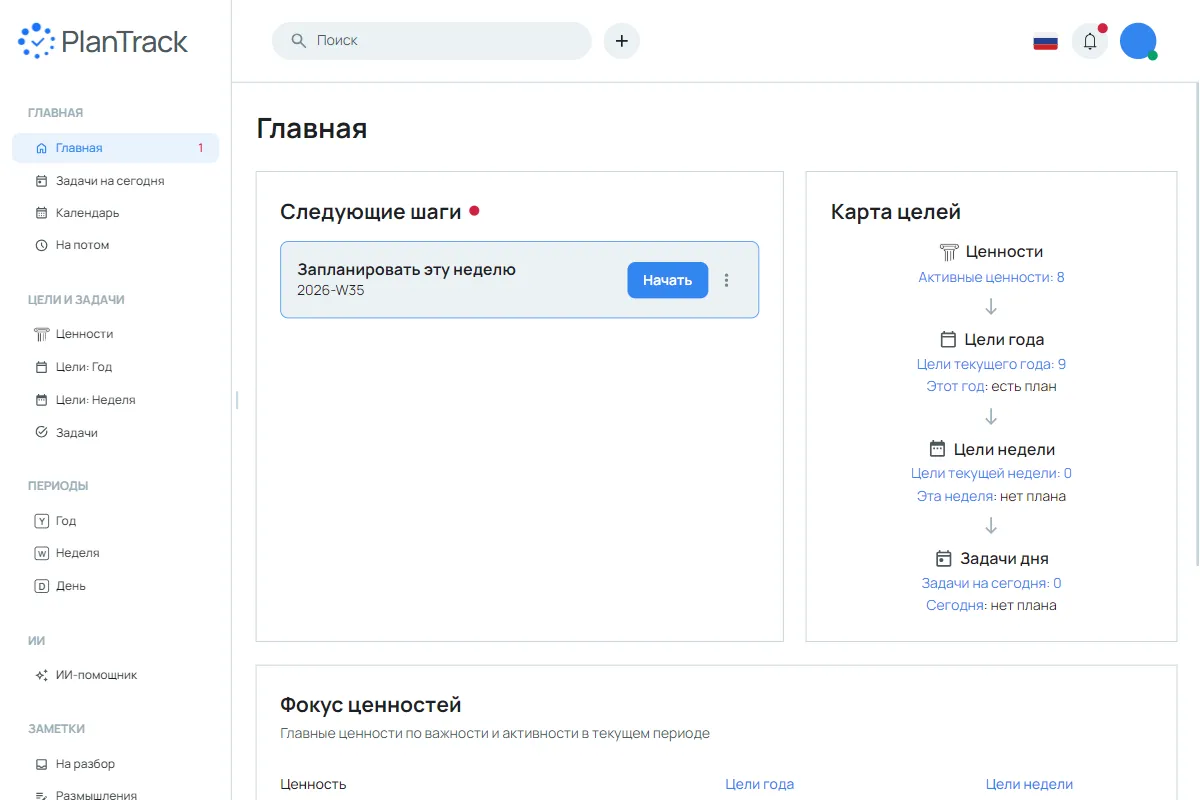This screenshot has height=800, width=1200.
Task: Click the Этот год link
Action: click(x=957, y=386)
